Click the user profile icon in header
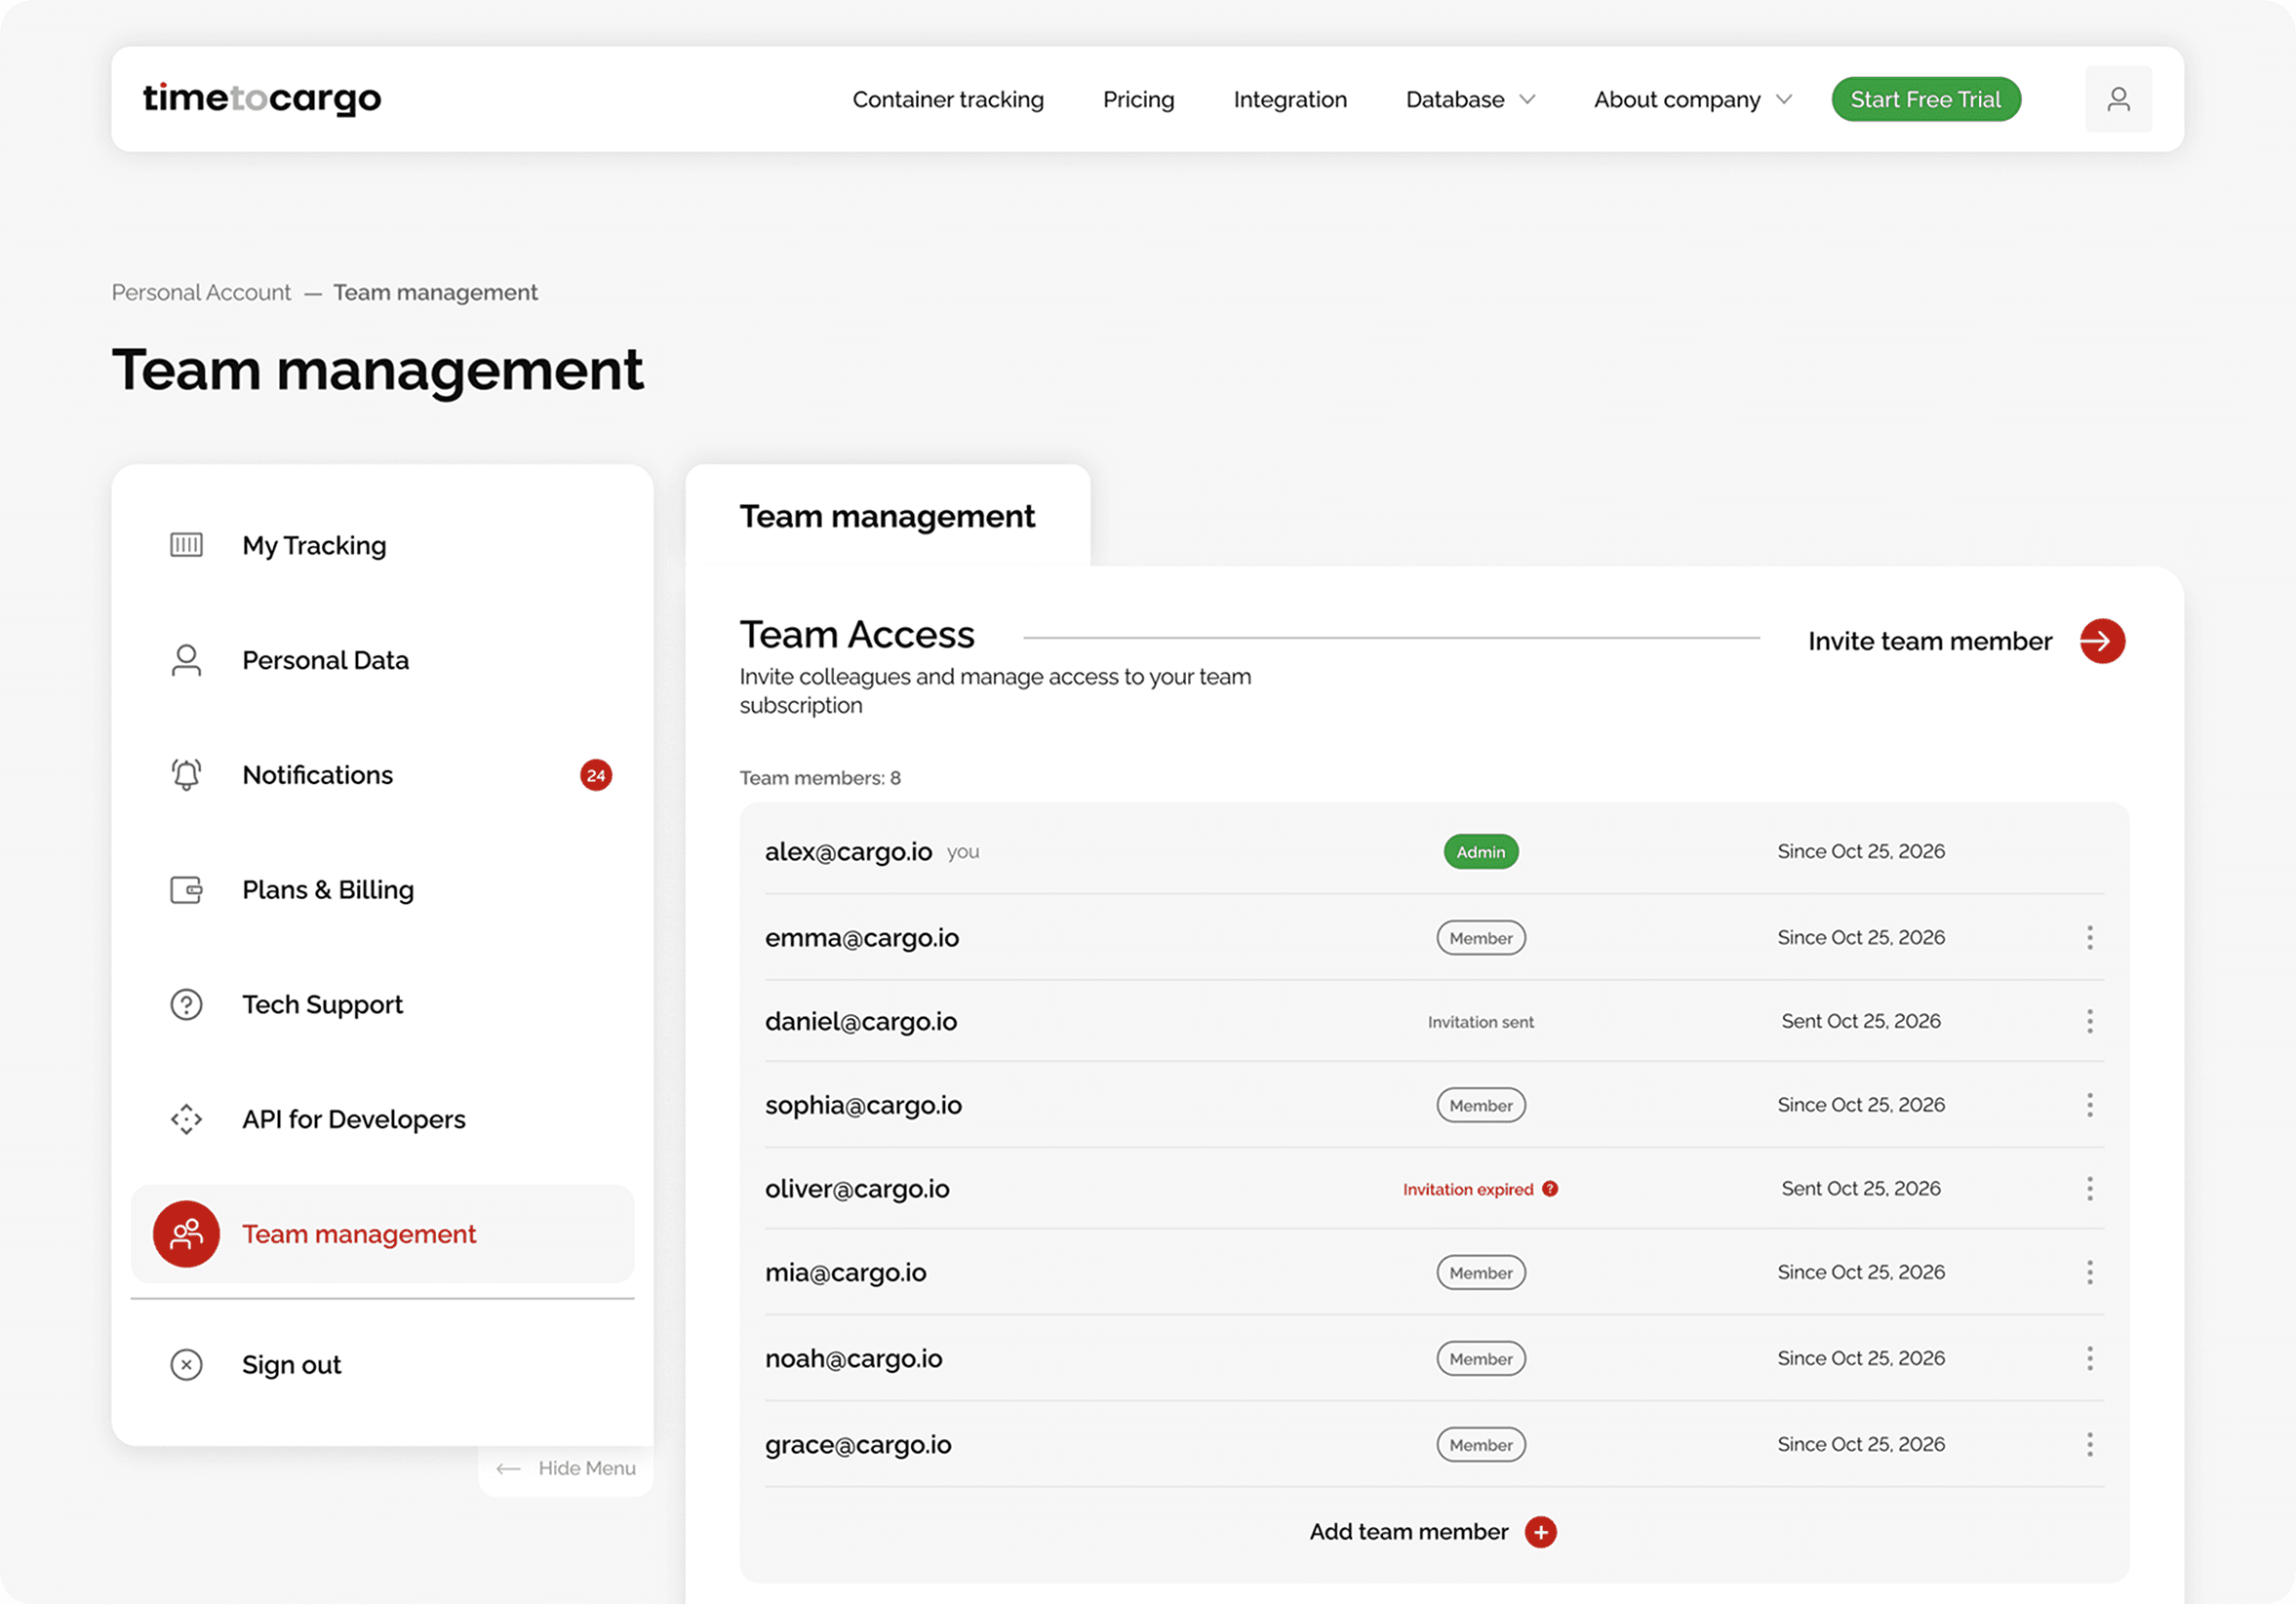 click(2117, 99)
